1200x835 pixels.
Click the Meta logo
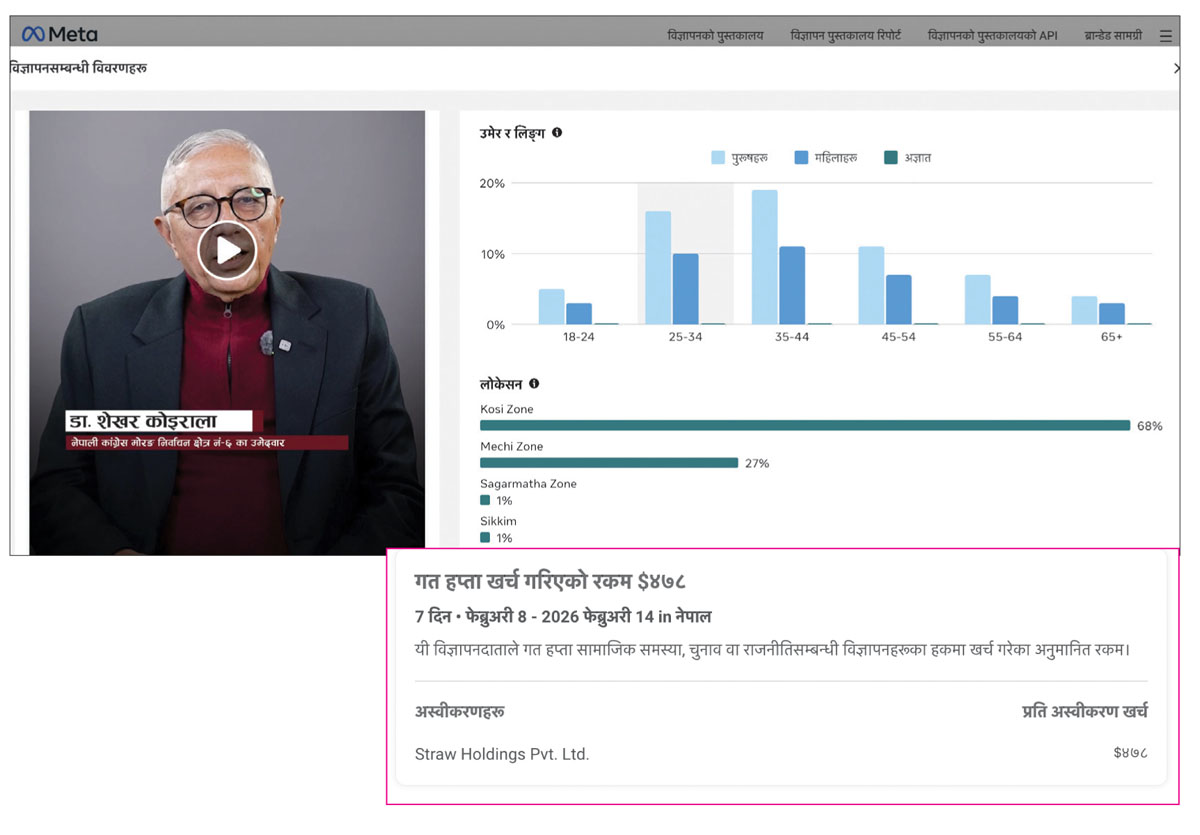pyautogui.click(x=60, y=34)
